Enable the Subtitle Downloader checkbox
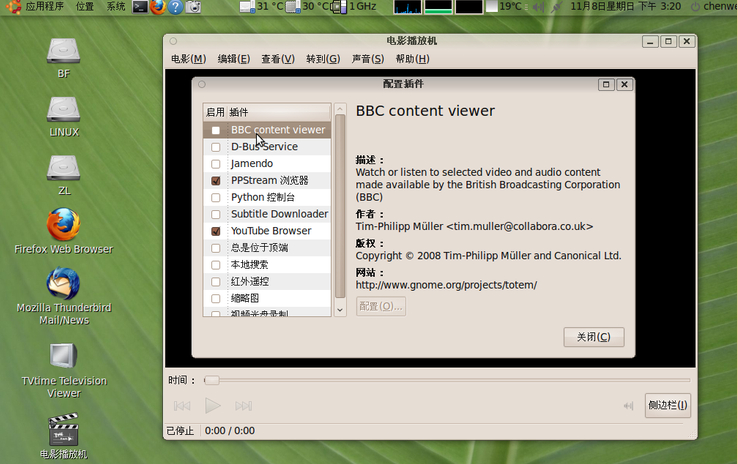This screenshot has width=738, height=464. click(x=216, y=215)
